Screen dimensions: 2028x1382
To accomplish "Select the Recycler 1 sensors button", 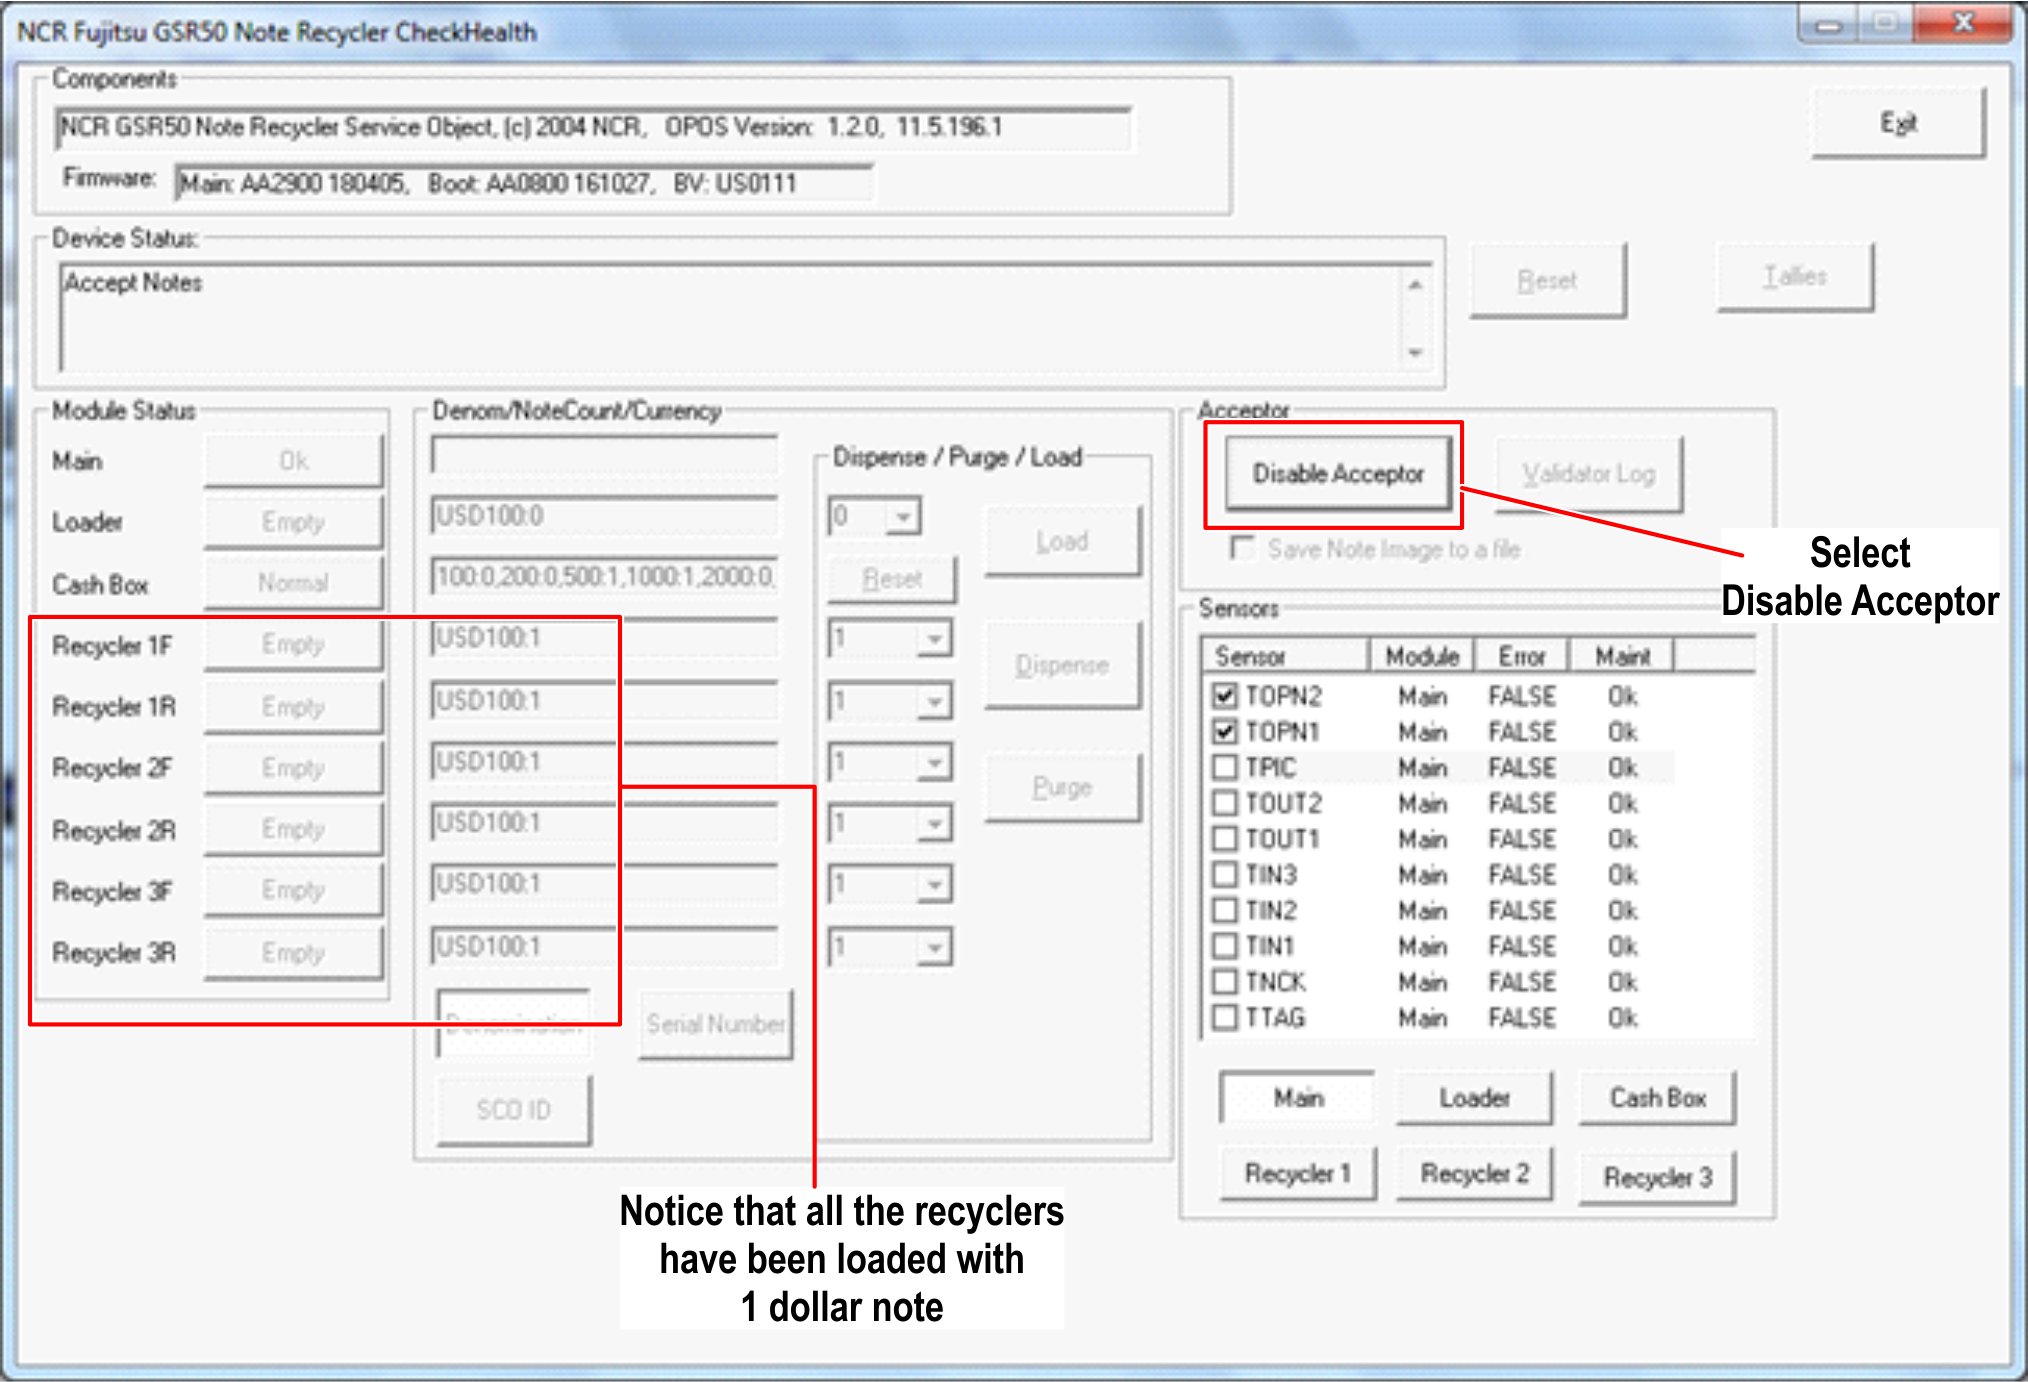I will (1298, 1174).
